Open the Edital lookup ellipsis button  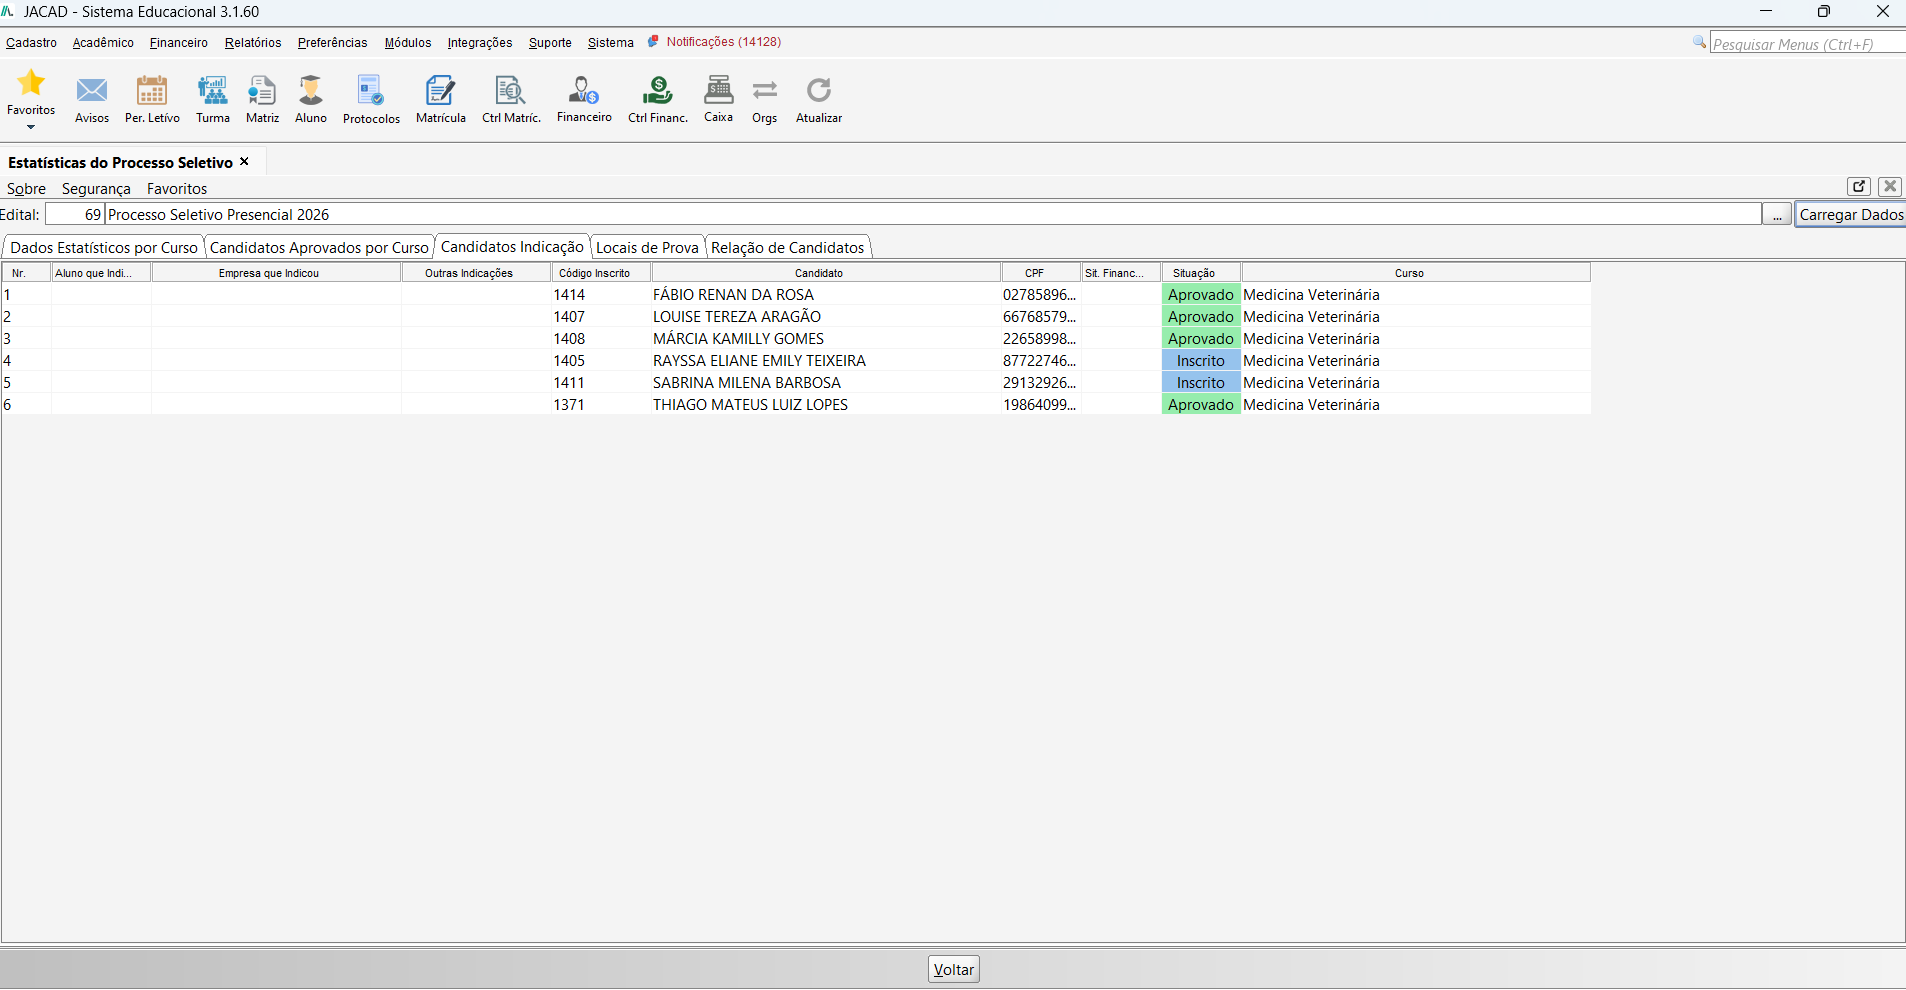[1777, 214]
